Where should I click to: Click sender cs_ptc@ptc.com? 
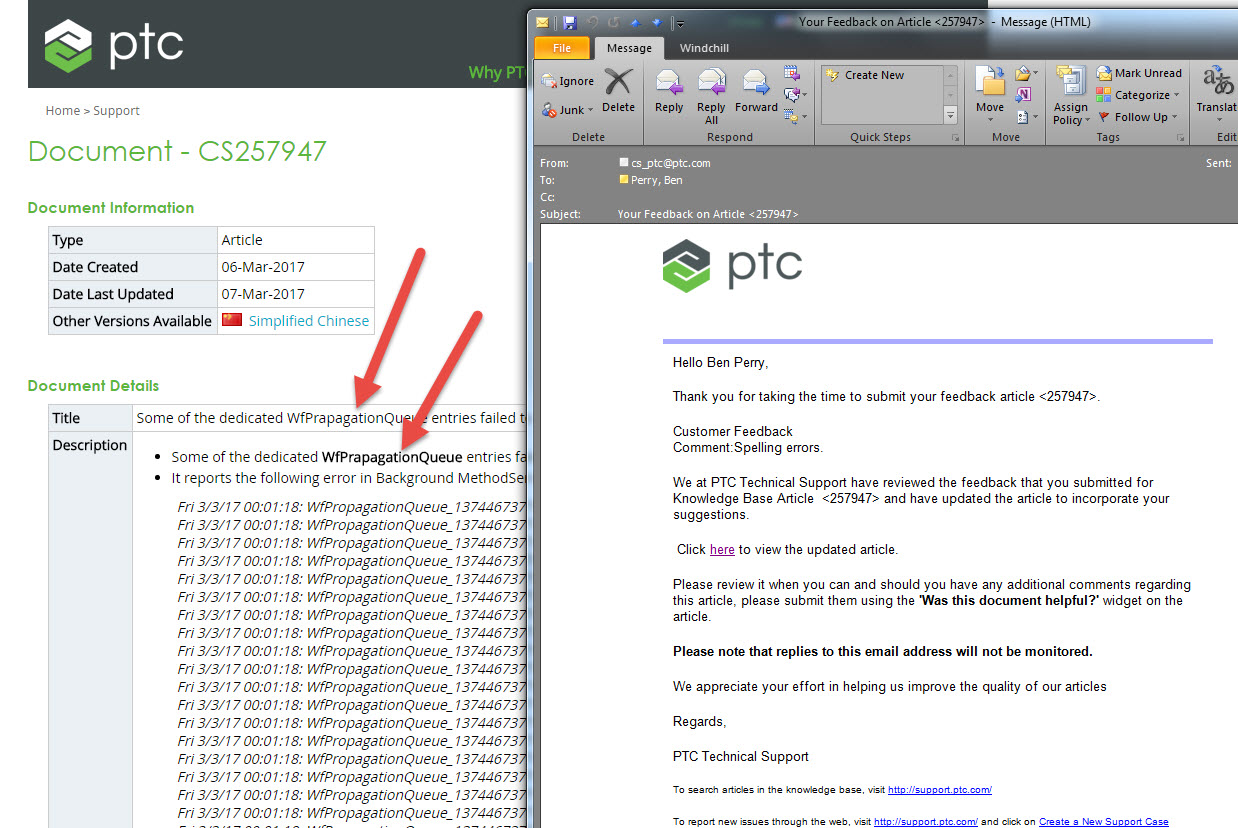(671, 163)
